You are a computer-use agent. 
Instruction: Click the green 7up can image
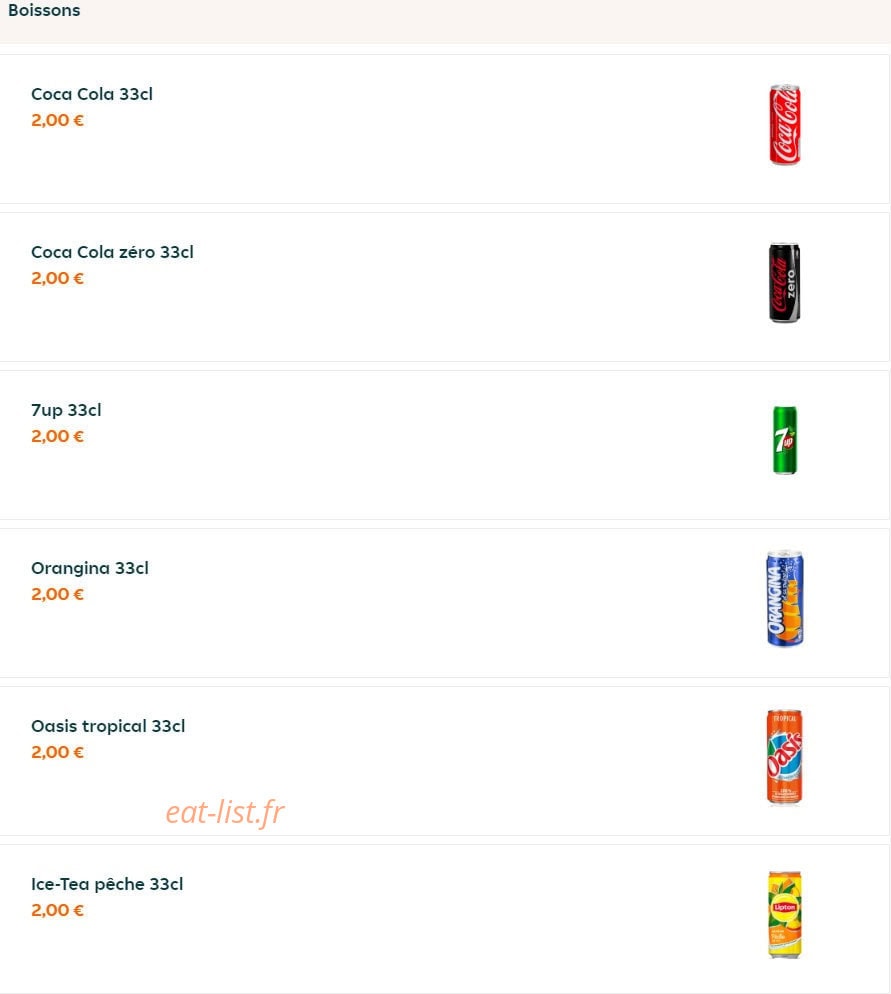click(785, 440)
